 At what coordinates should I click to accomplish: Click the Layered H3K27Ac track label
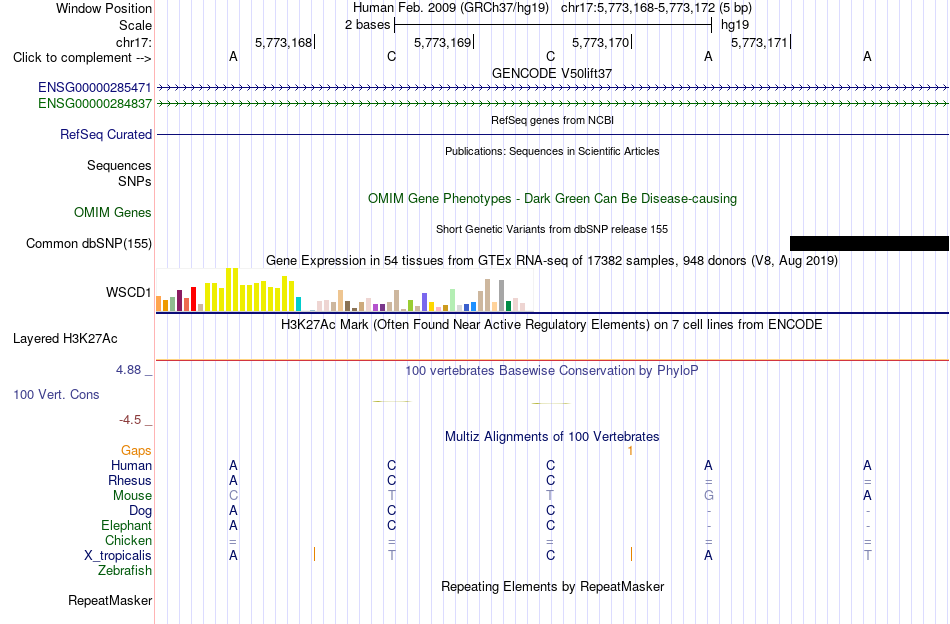coord(65,339)
